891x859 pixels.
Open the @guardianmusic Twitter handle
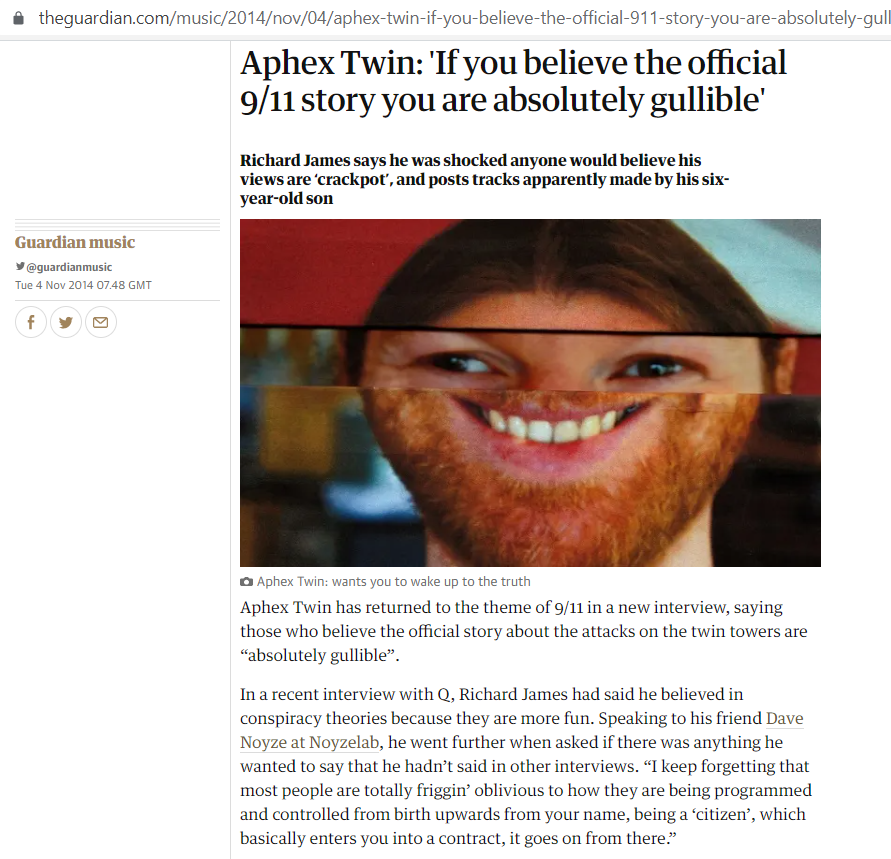(69, 267)
